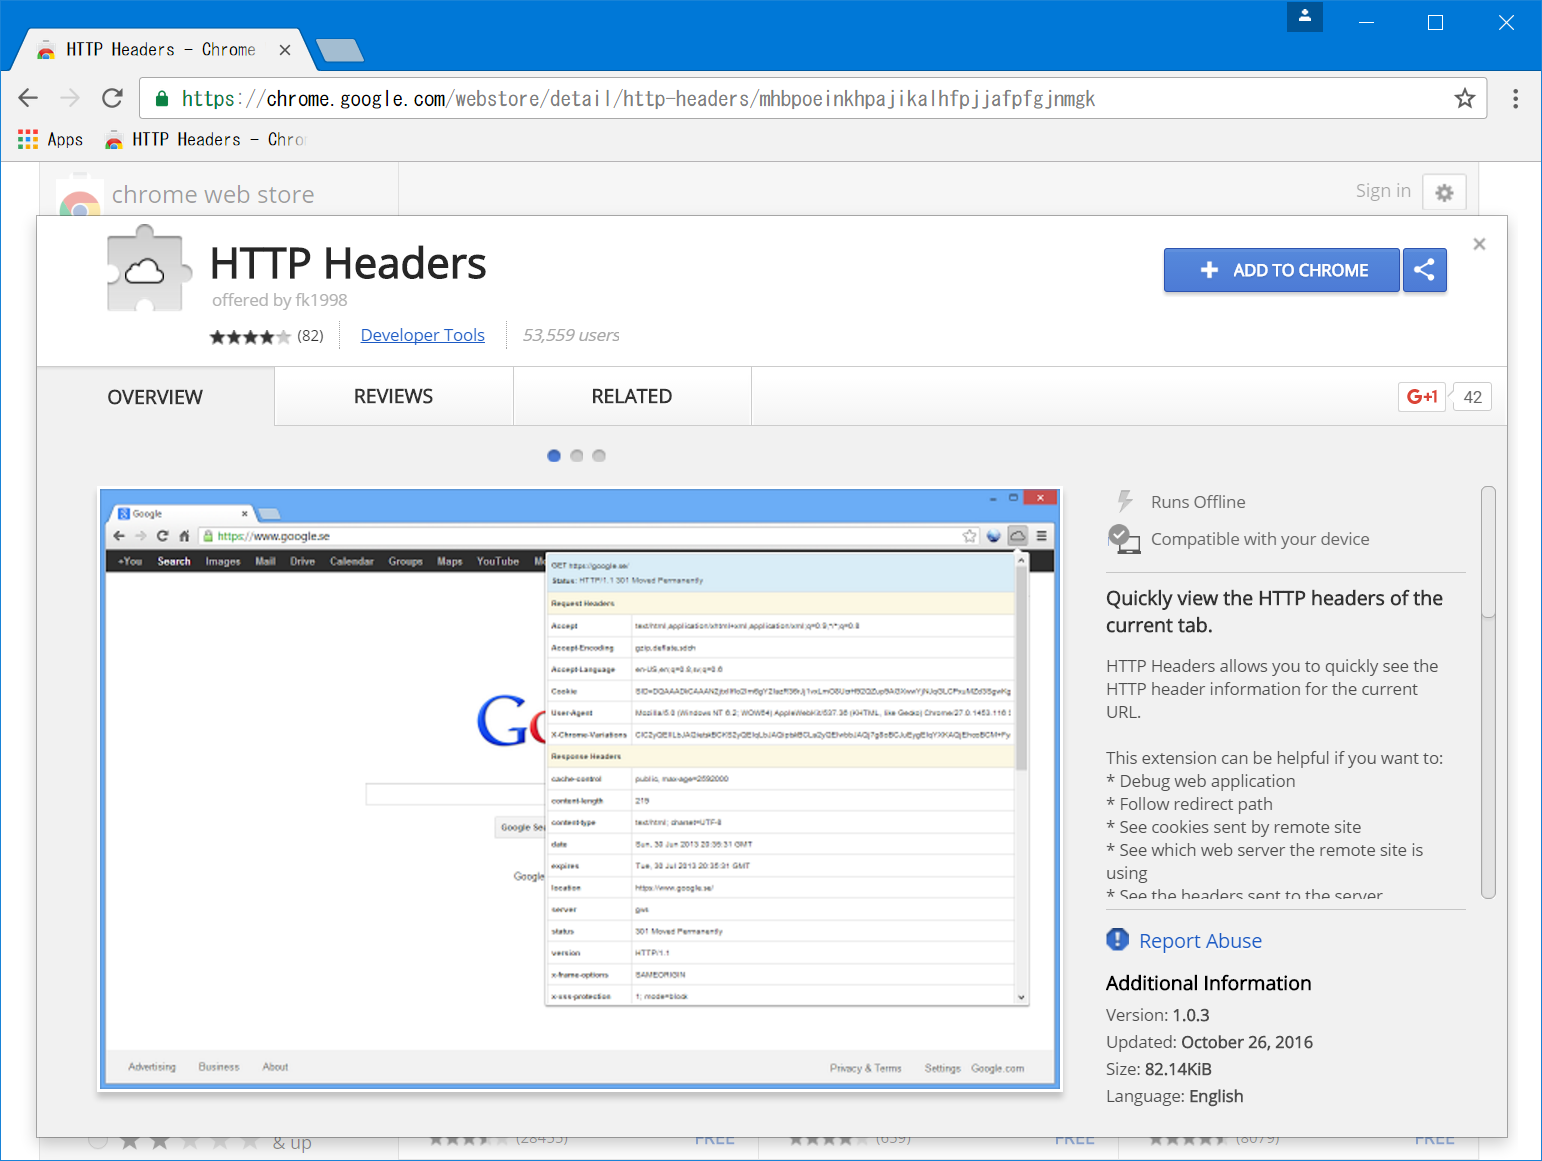Screen dimensions: 1542x1161
Task: Click the HTTP Headers tab title
Action: tap(160, 50)
